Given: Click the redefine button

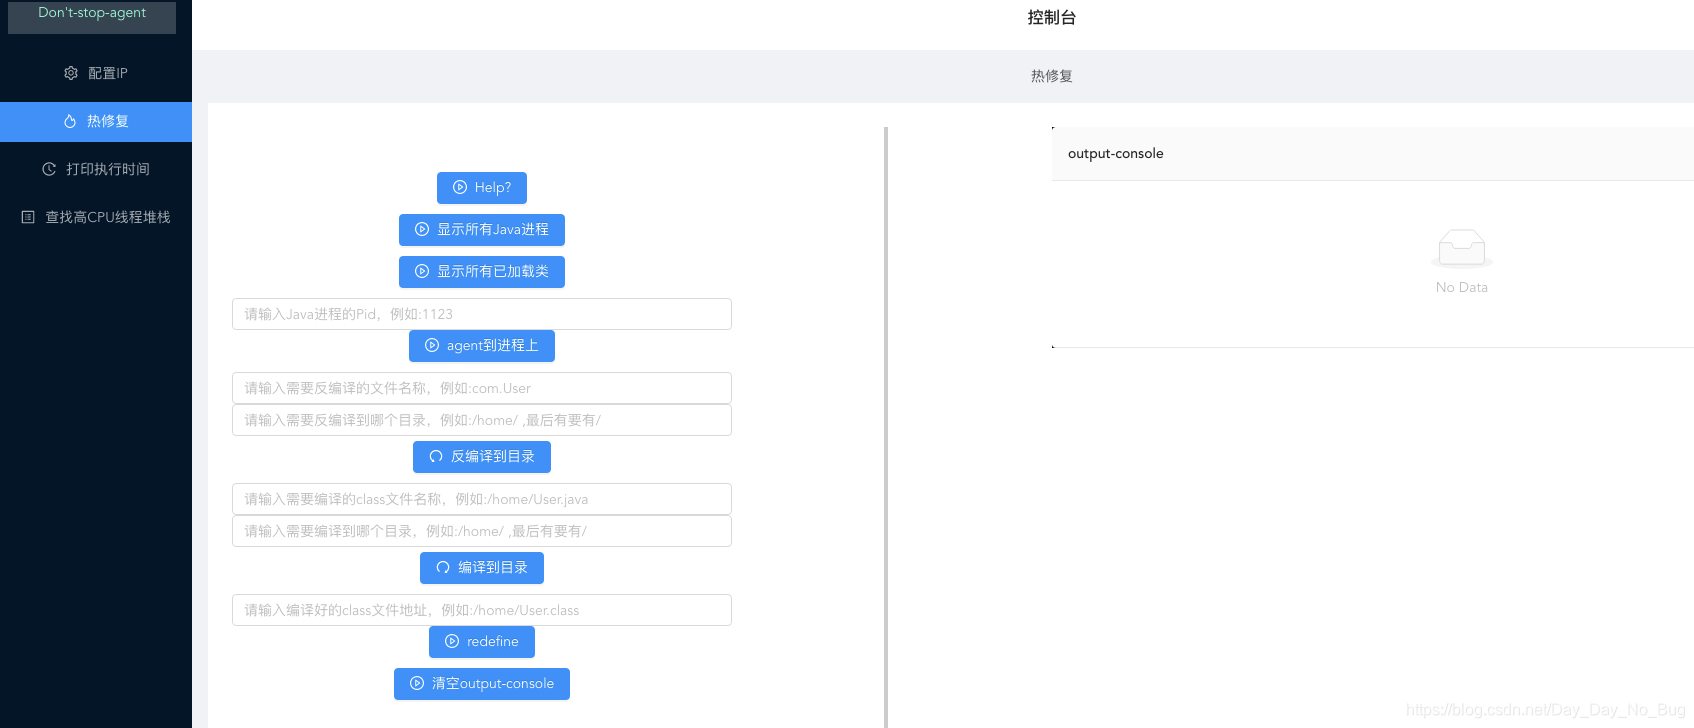Looking at the screenshot, I should coord(482,641).
